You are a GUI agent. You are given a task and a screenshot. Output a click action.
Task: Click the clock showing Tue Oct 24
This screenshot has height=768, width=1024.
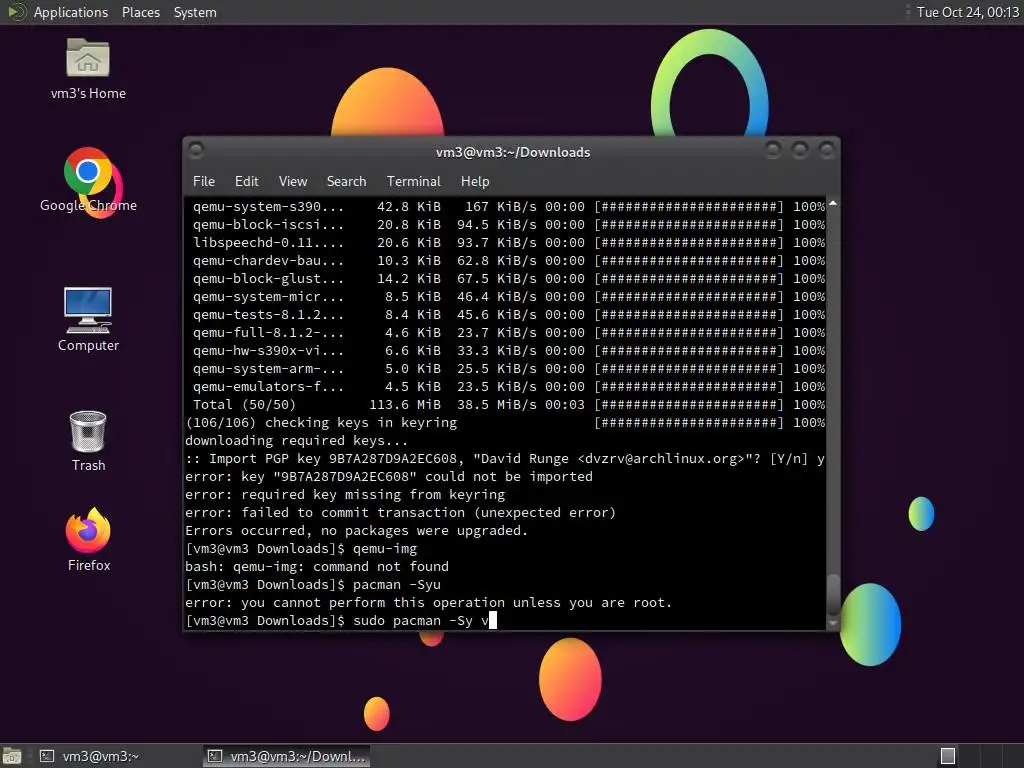(967, 12)
